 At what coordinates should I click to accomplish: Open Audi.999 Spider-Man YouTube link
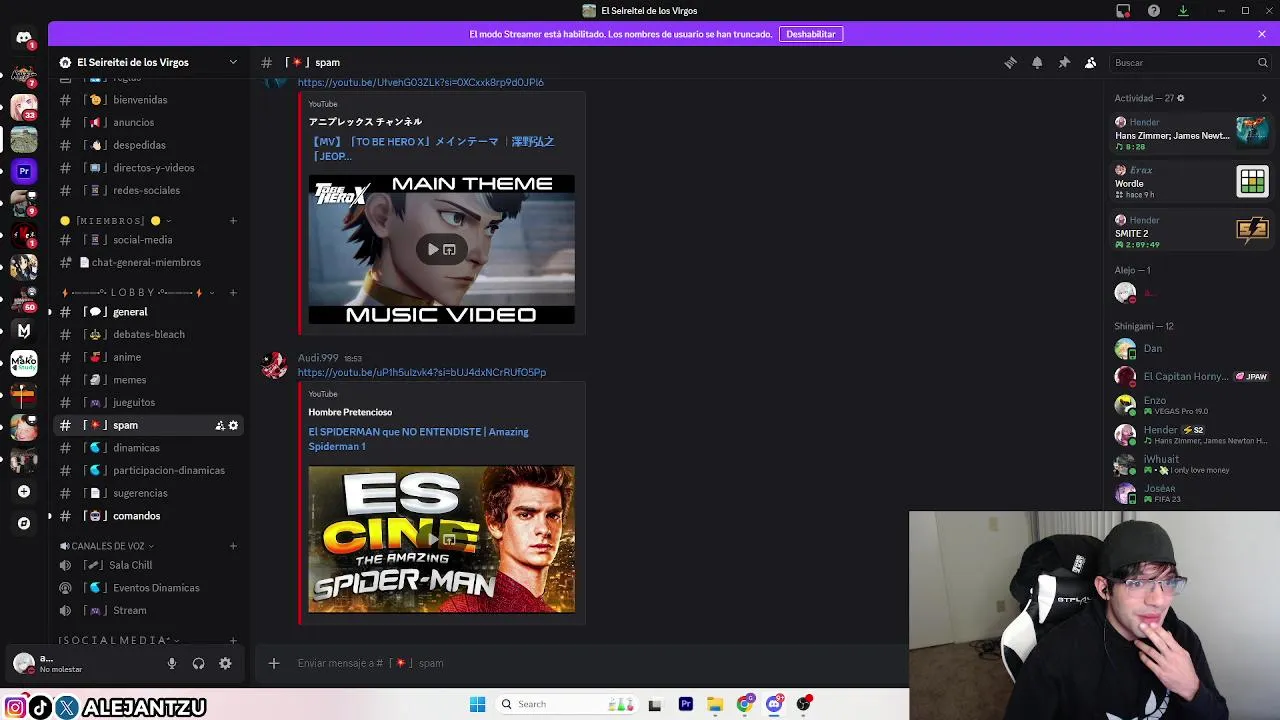[422, 372]
